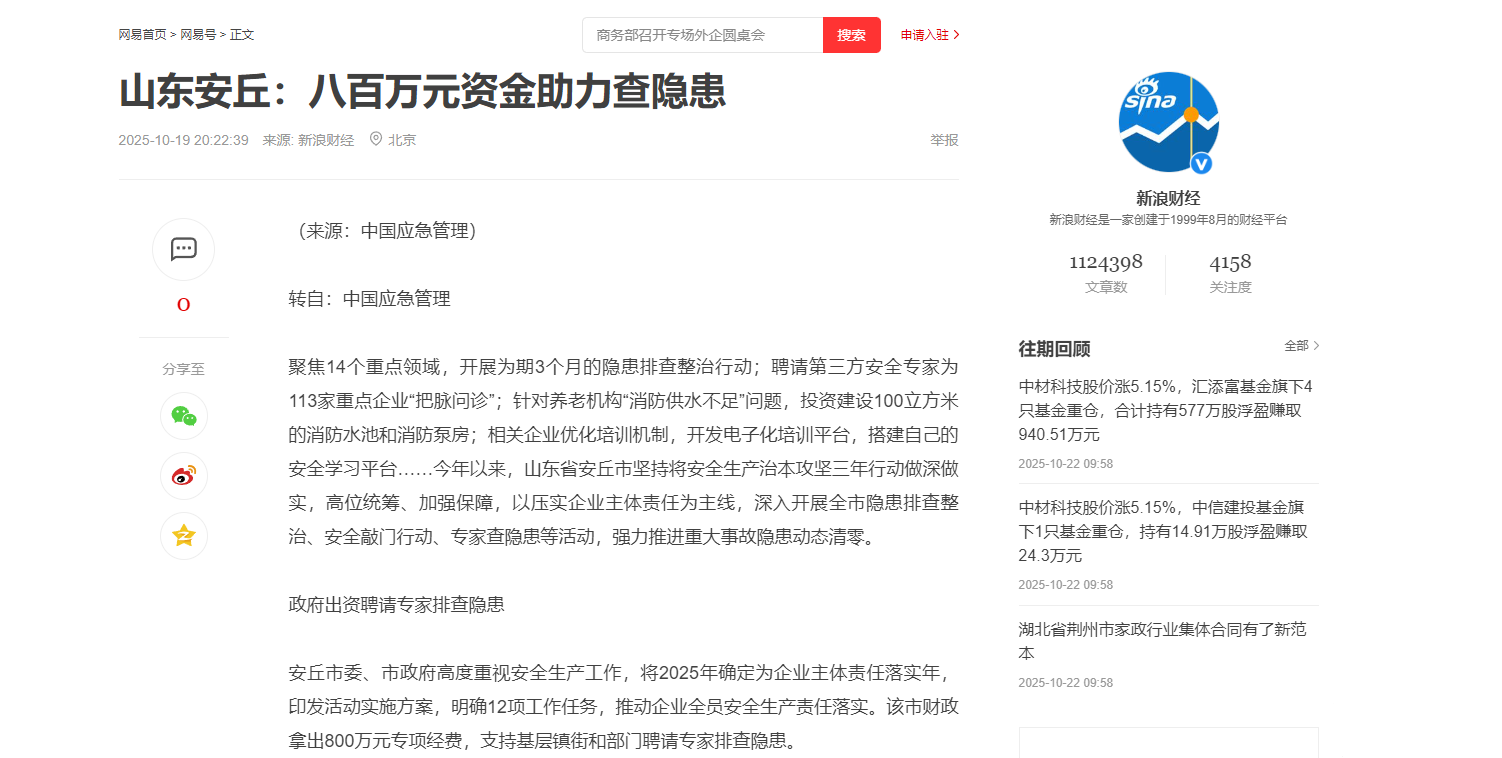Open the 新浪财经 account name in sidebar
The width and height of the screenshot is (1502, 758).
1168,198
